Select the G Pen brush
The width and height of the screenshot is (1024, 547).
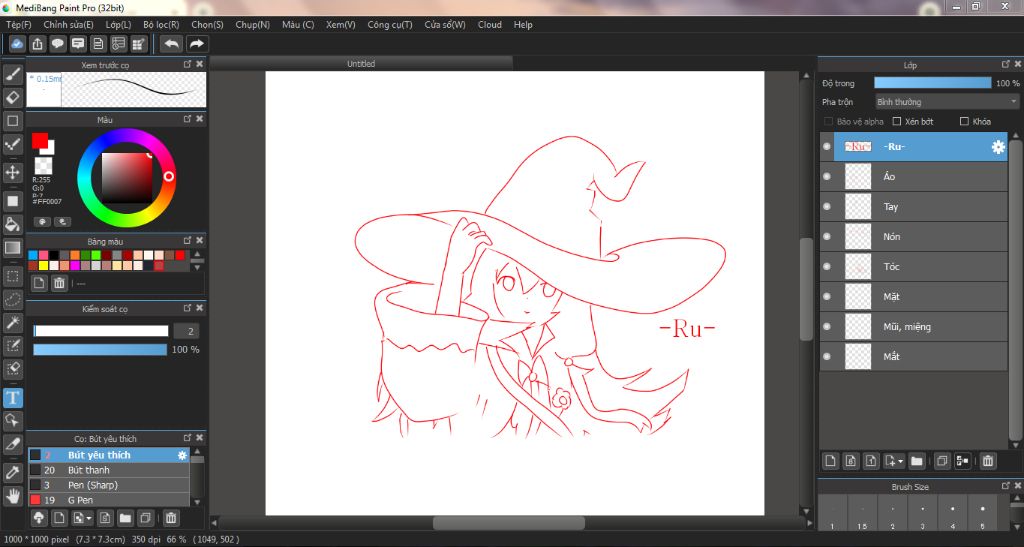coord(108,500)
